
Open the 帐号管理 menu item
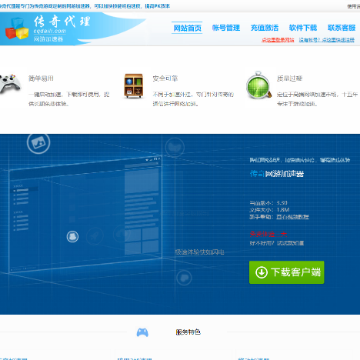coord(226,28)
